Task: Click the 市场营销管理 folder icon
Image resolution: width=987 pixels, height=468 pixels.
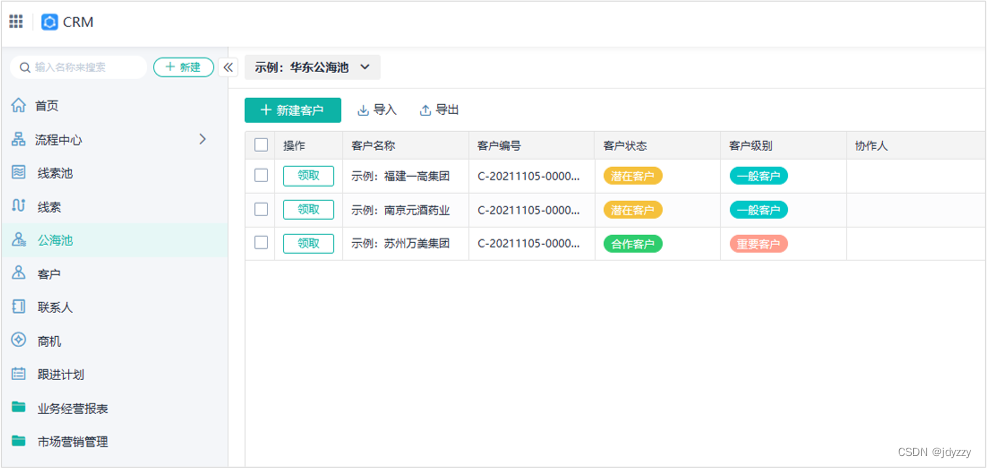Action: pos(19,442)
